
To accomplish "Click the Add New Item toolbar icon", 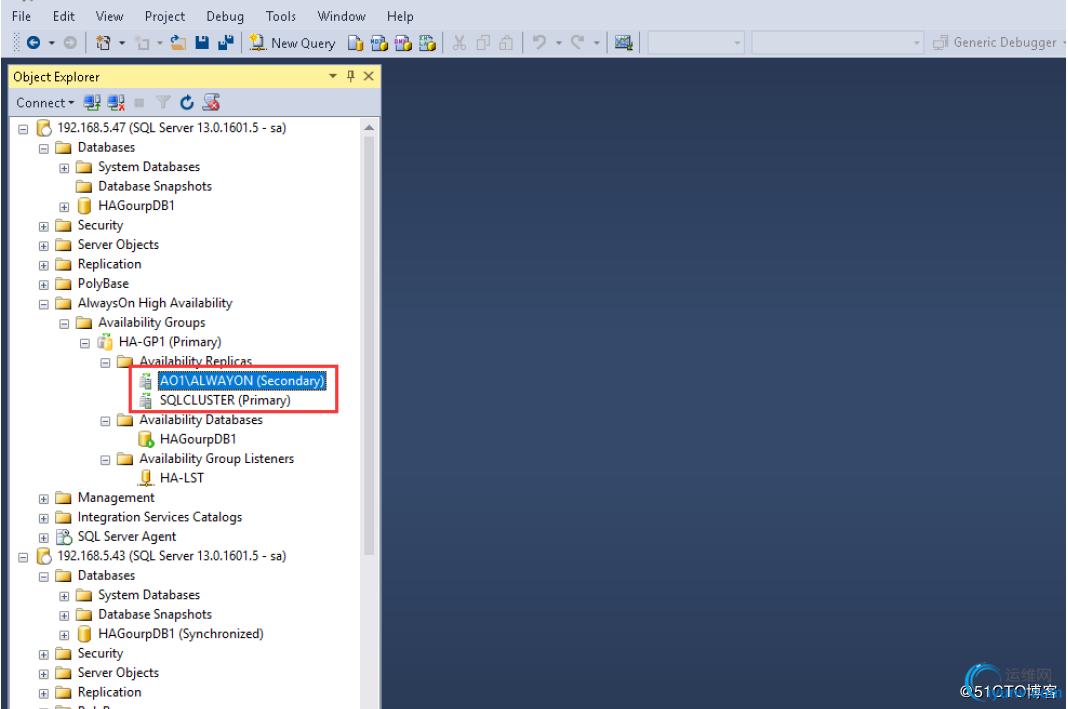I will pyautogui.click(x=142, y=43).
